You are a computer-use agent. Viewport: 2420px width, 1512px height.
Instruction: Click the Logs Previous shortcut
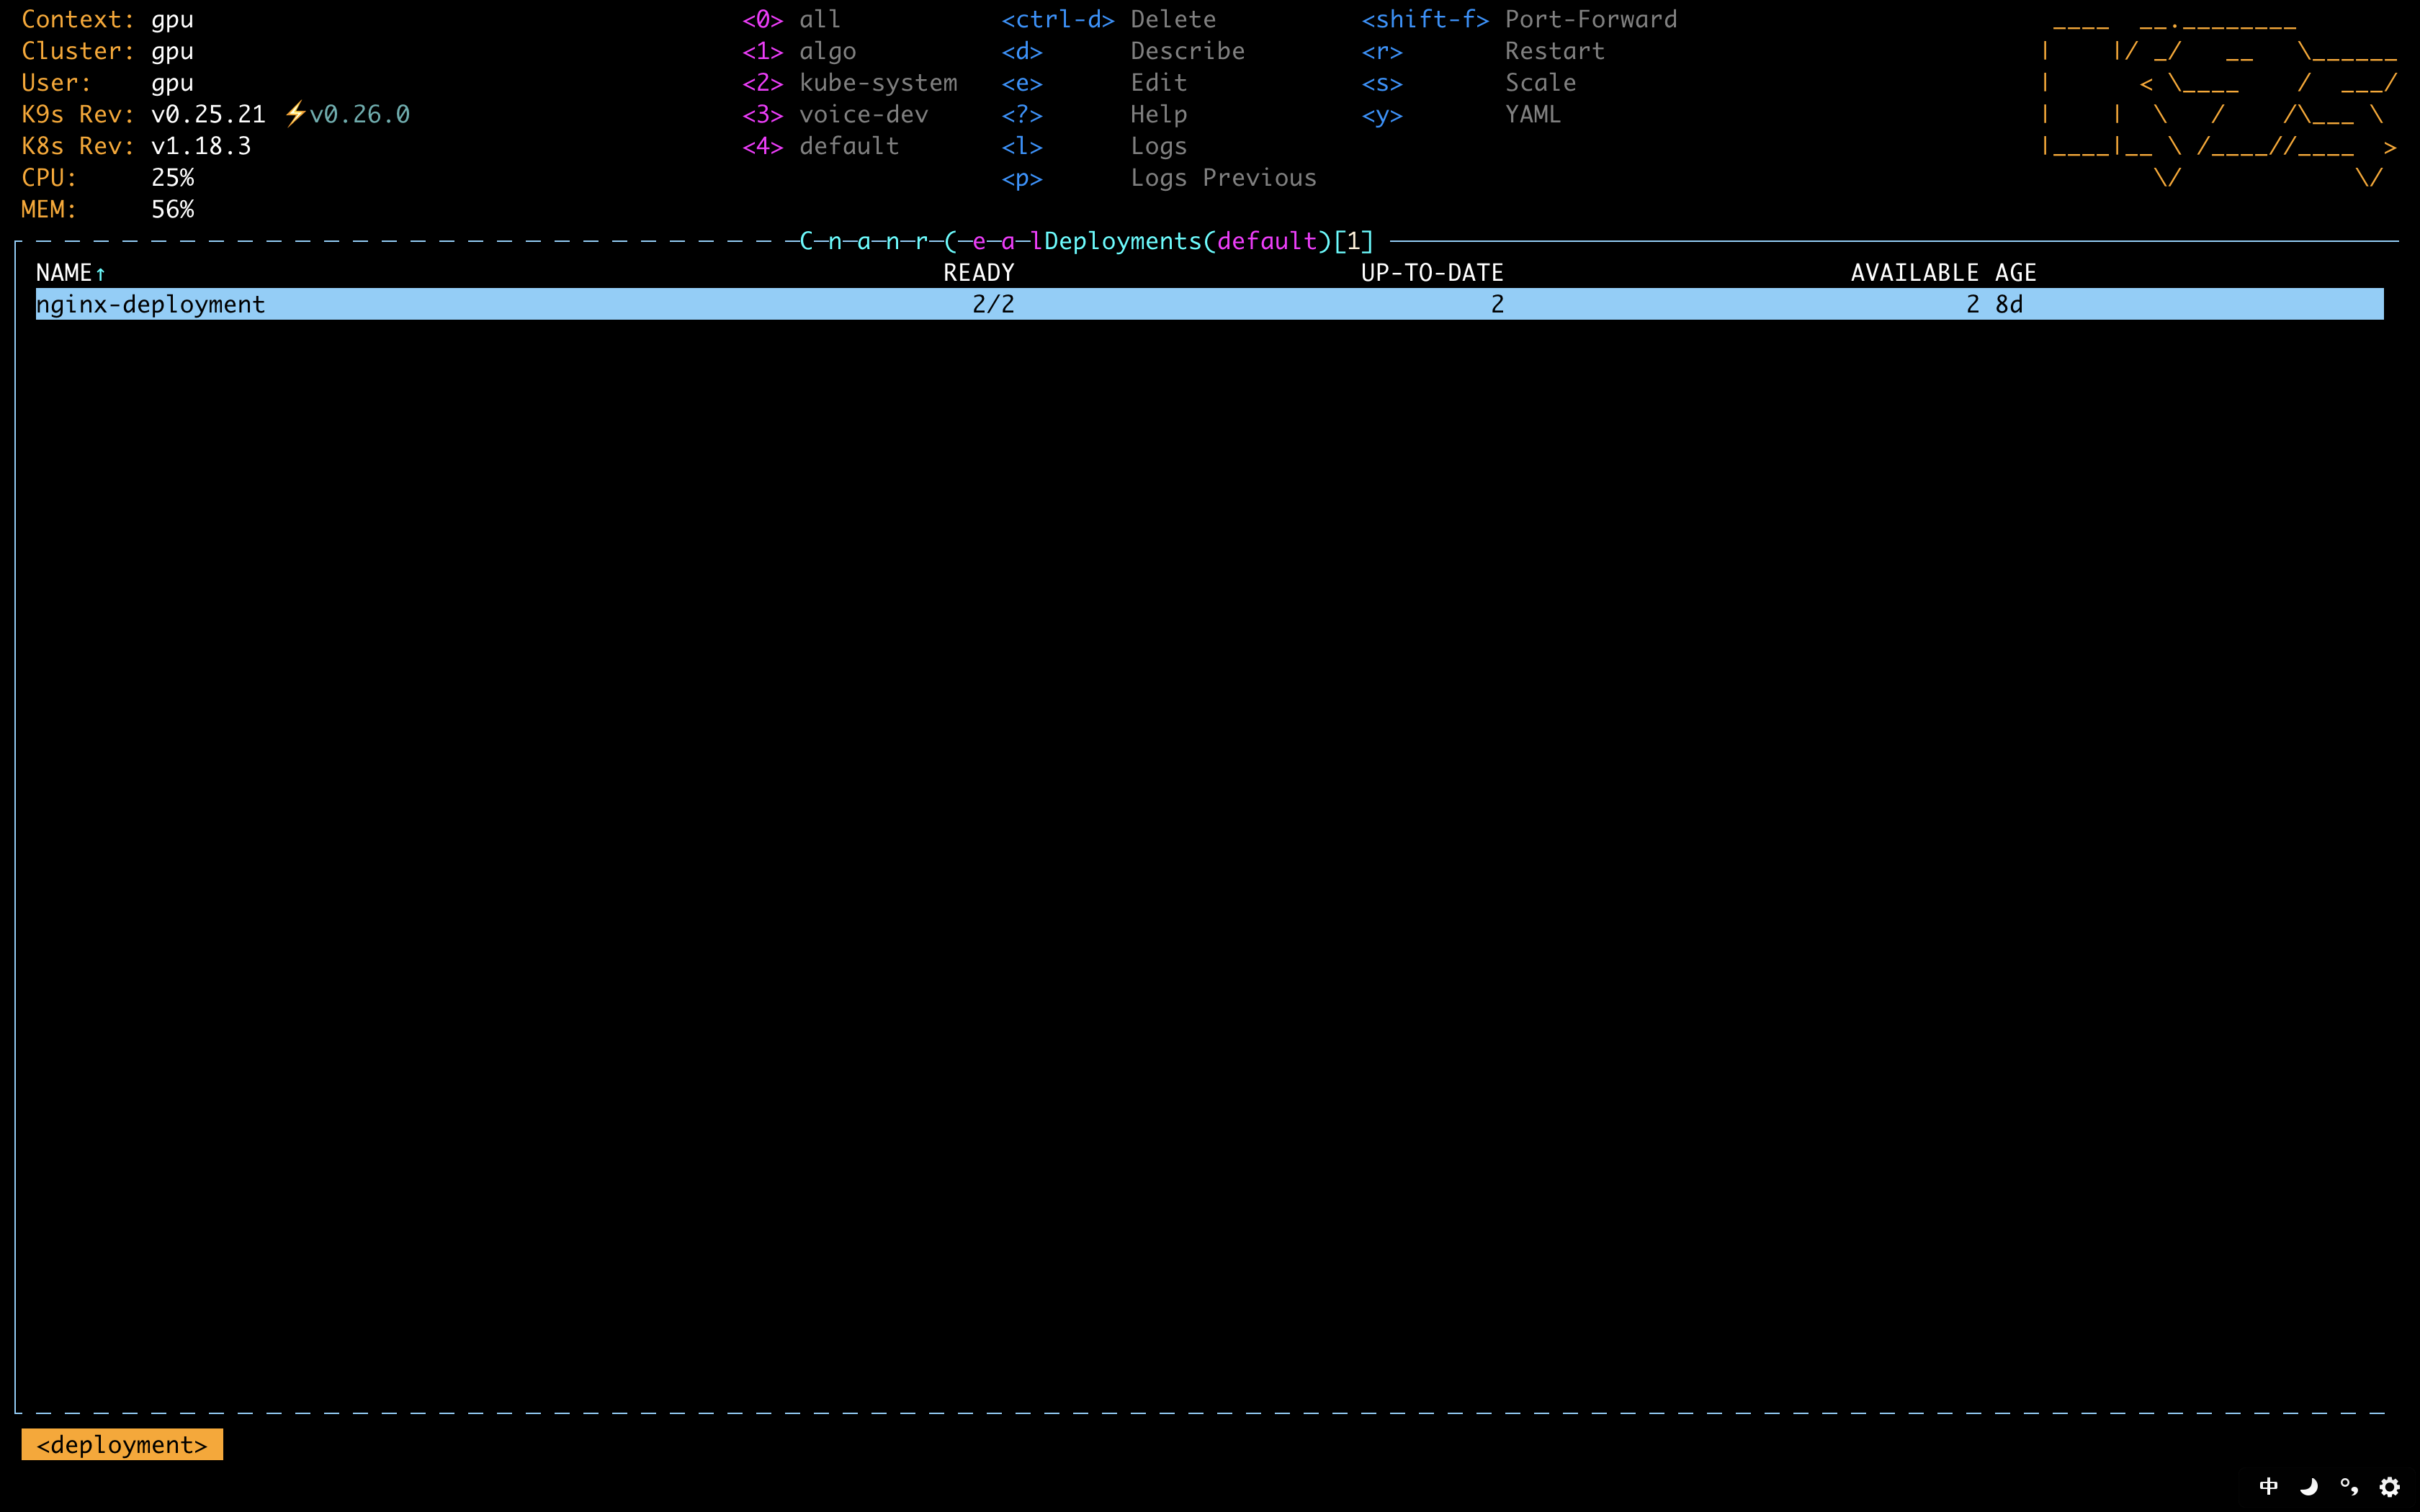tap(1222, 178)
